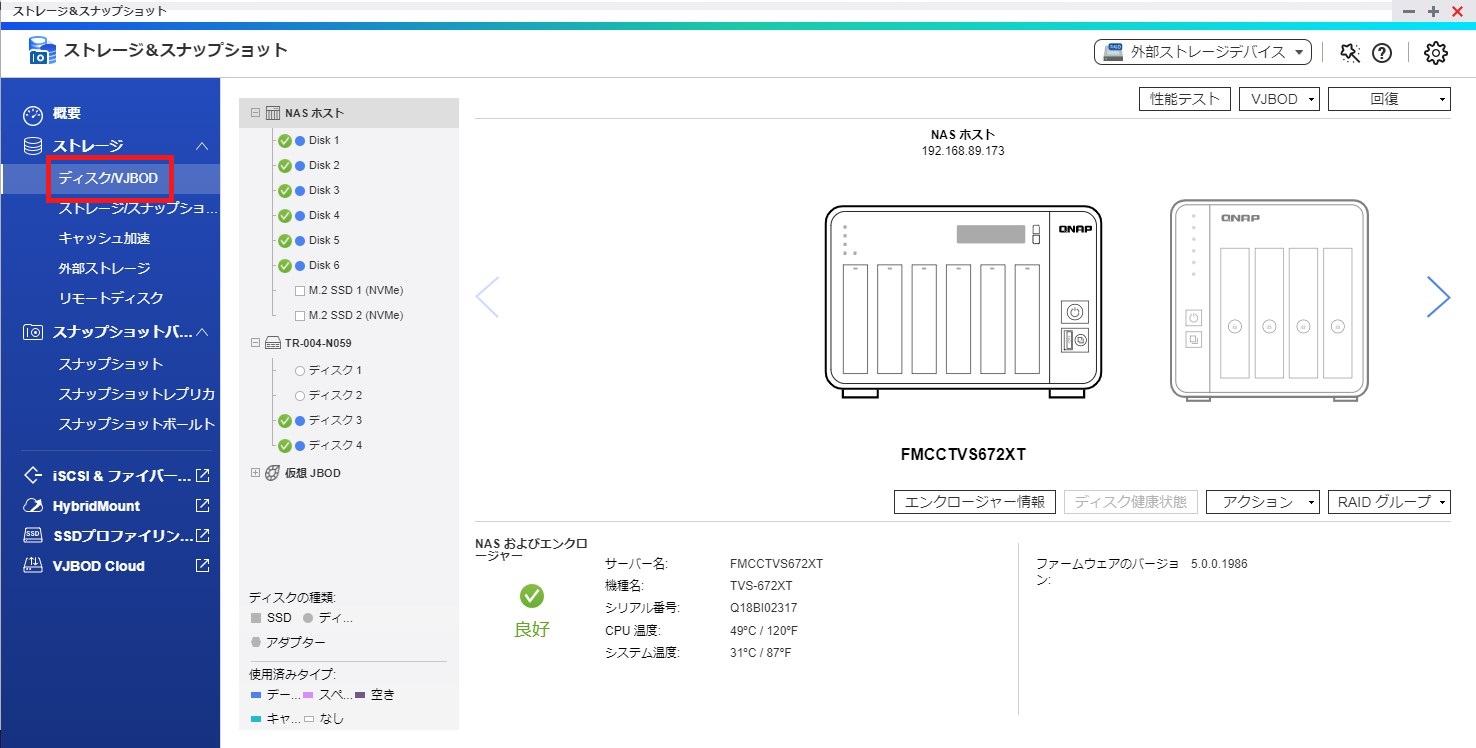Open the 外部ストレージデバイス dropdown

click(x=1203, y=52)
